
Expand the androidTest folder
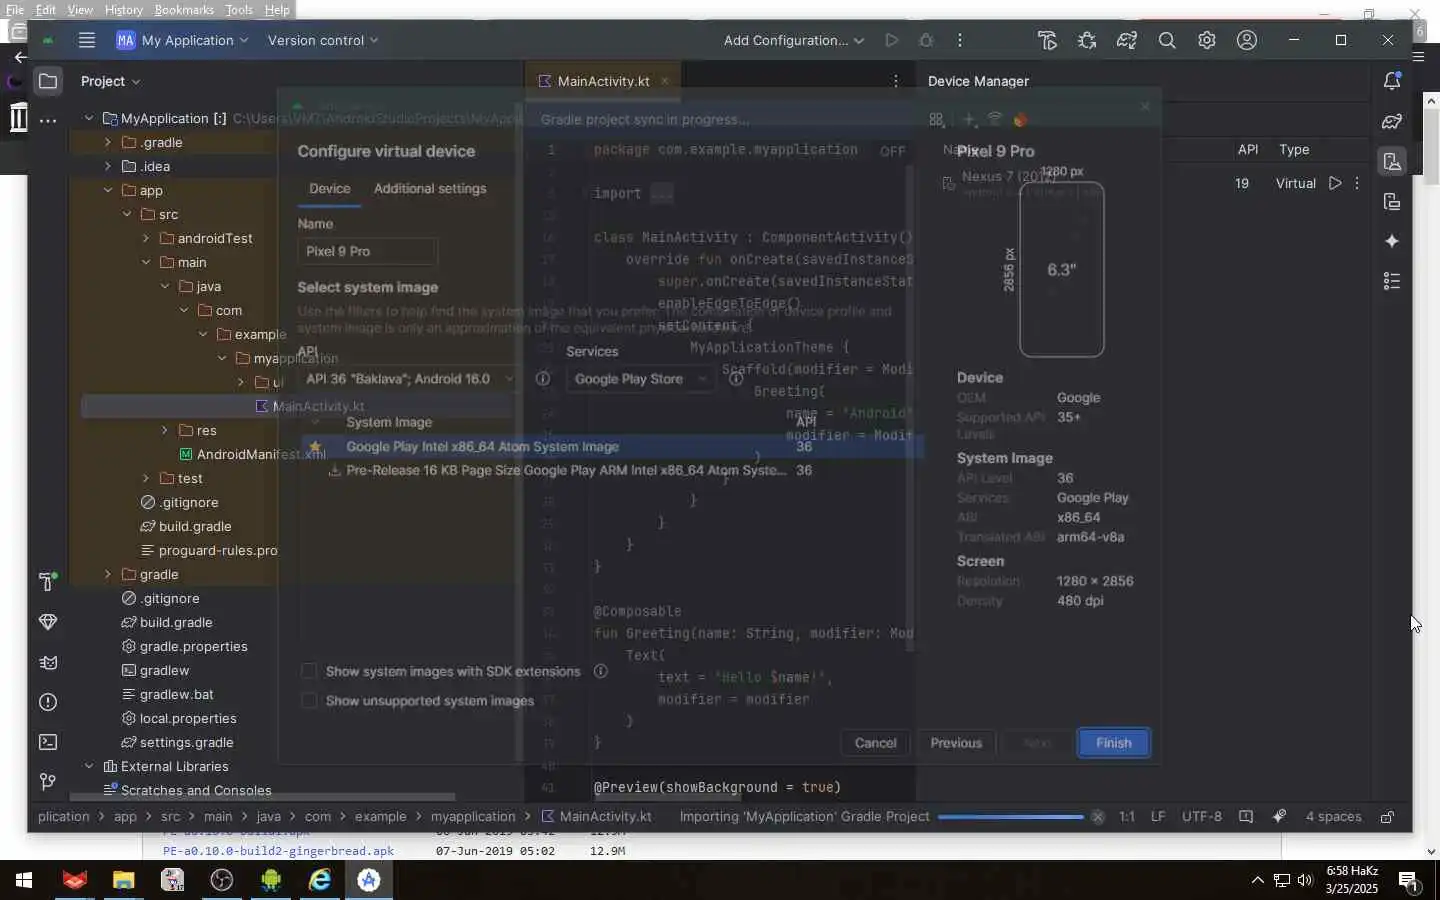(x=146, y=238)
